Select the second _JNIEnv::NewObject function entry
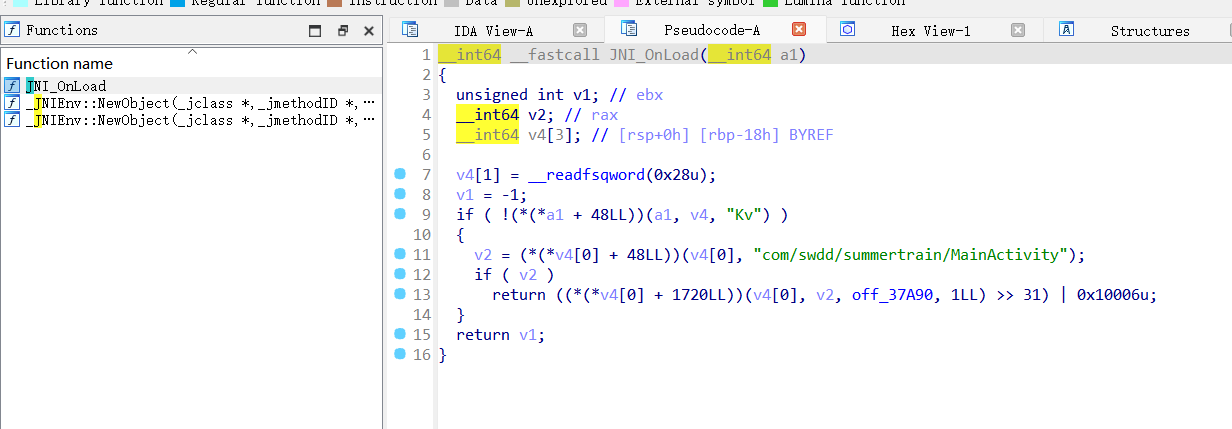Viewport: 1232px width, 429px height. click(200, 120)
